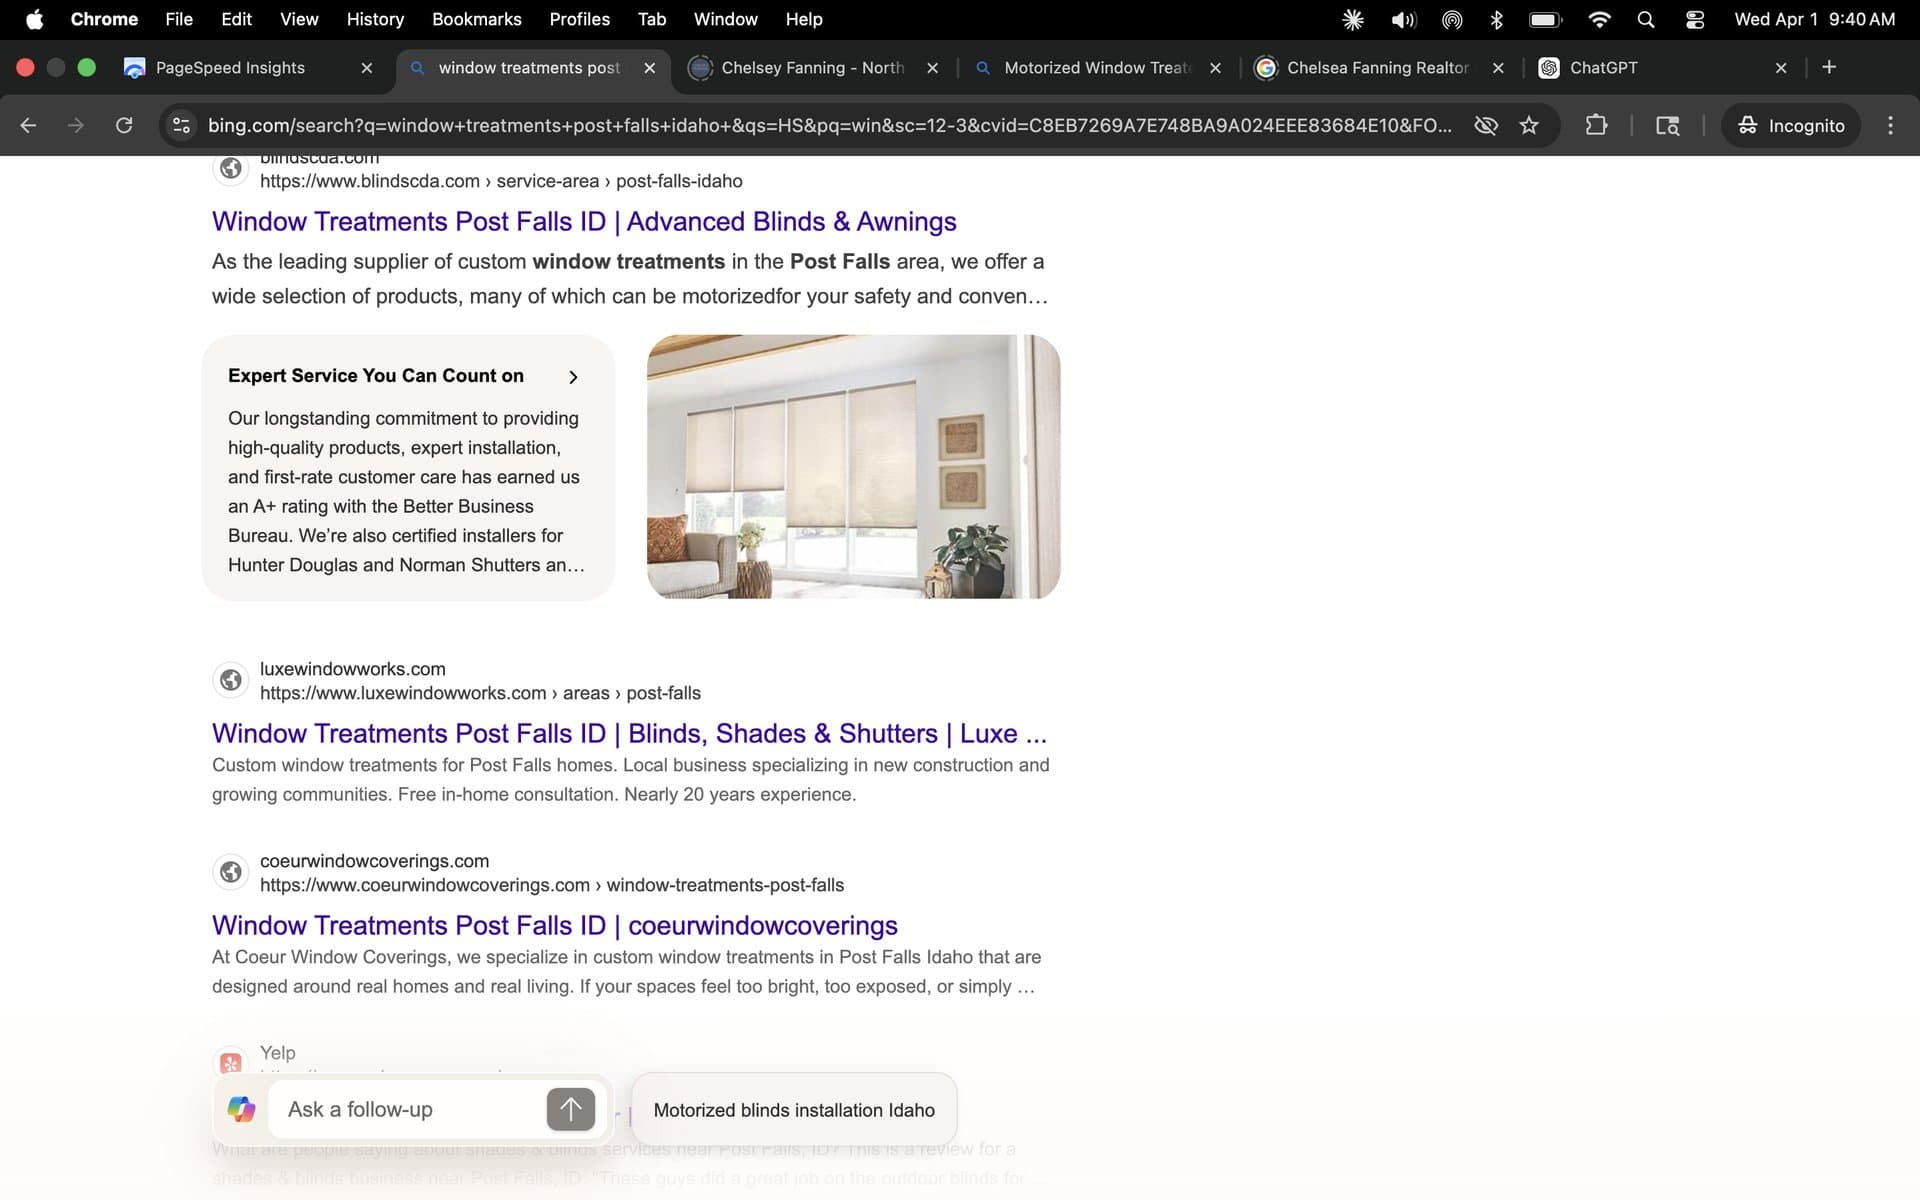
Task: Open the Bookmarks menu
Action: point(477,19)
